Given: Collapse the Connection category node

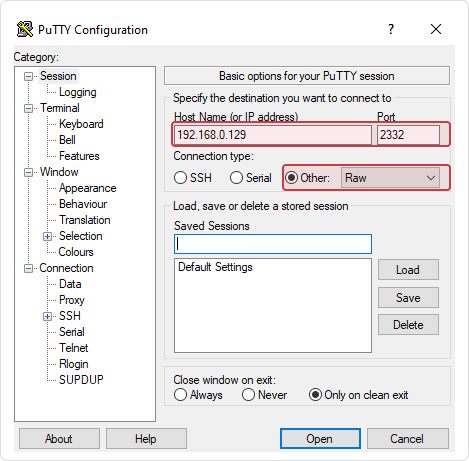Looking at the screenshot, I should (29, 269).
